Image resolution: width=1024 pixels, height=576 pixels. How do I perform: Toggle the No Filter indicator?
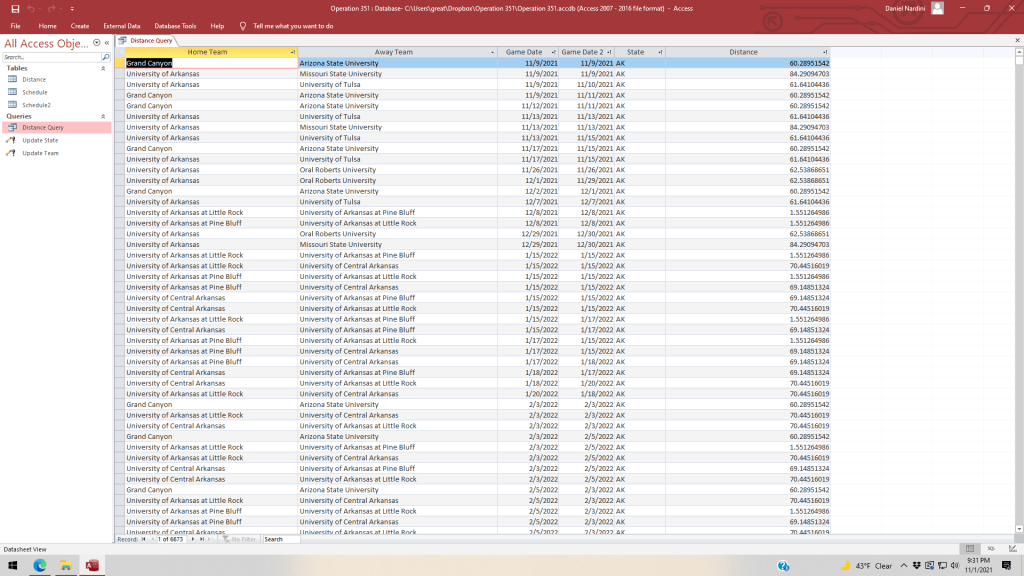(x=238, y=539)
